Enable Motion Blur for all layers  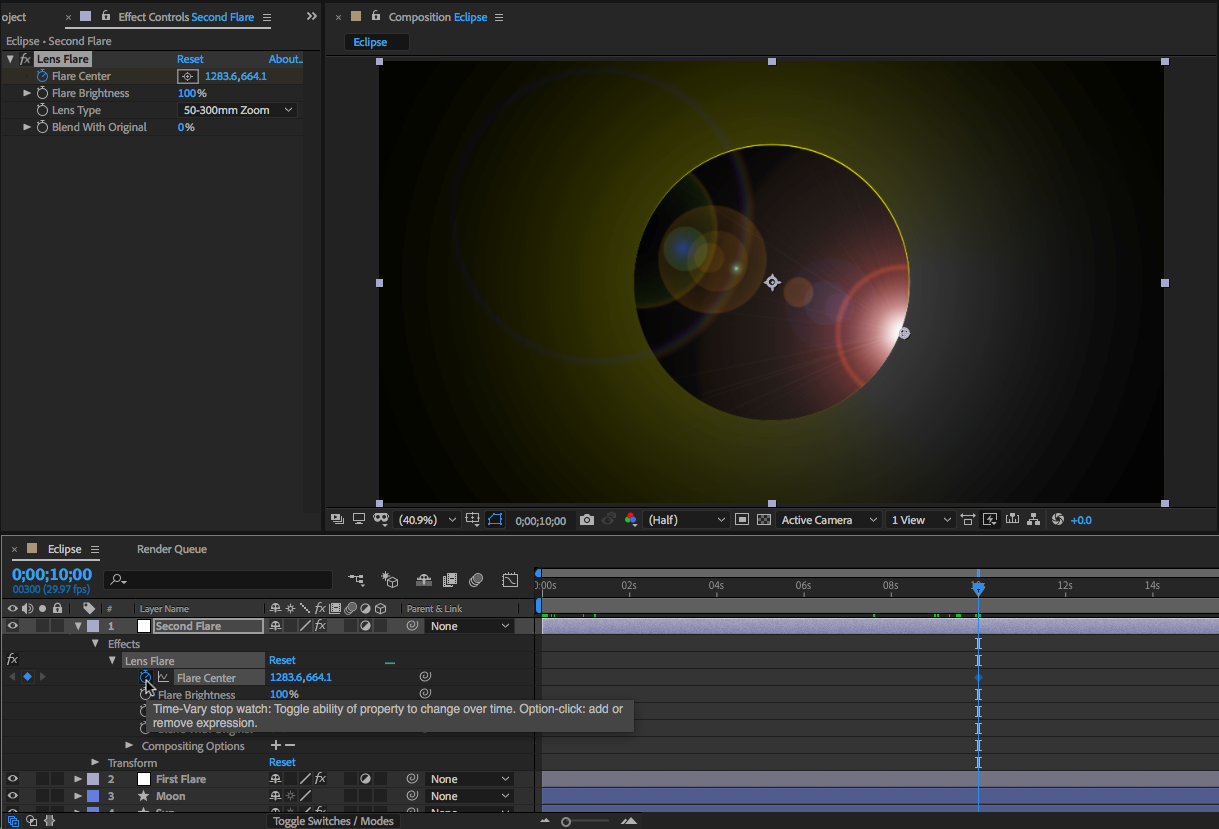[x=476, y=580]
